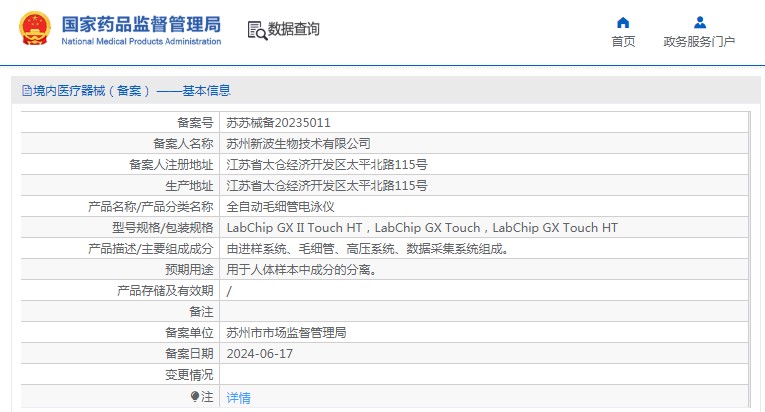Screen dimensions: 765x412
Task: Go to 首页 home link
Action: click(623, 41)
